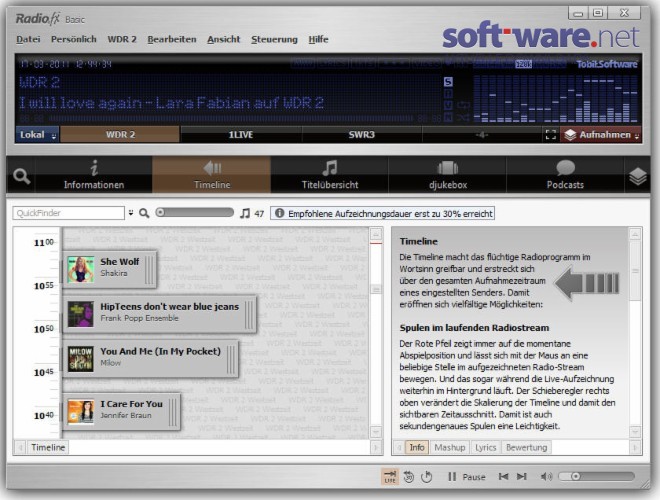Open the djukebox section

[x=448, y=175]
